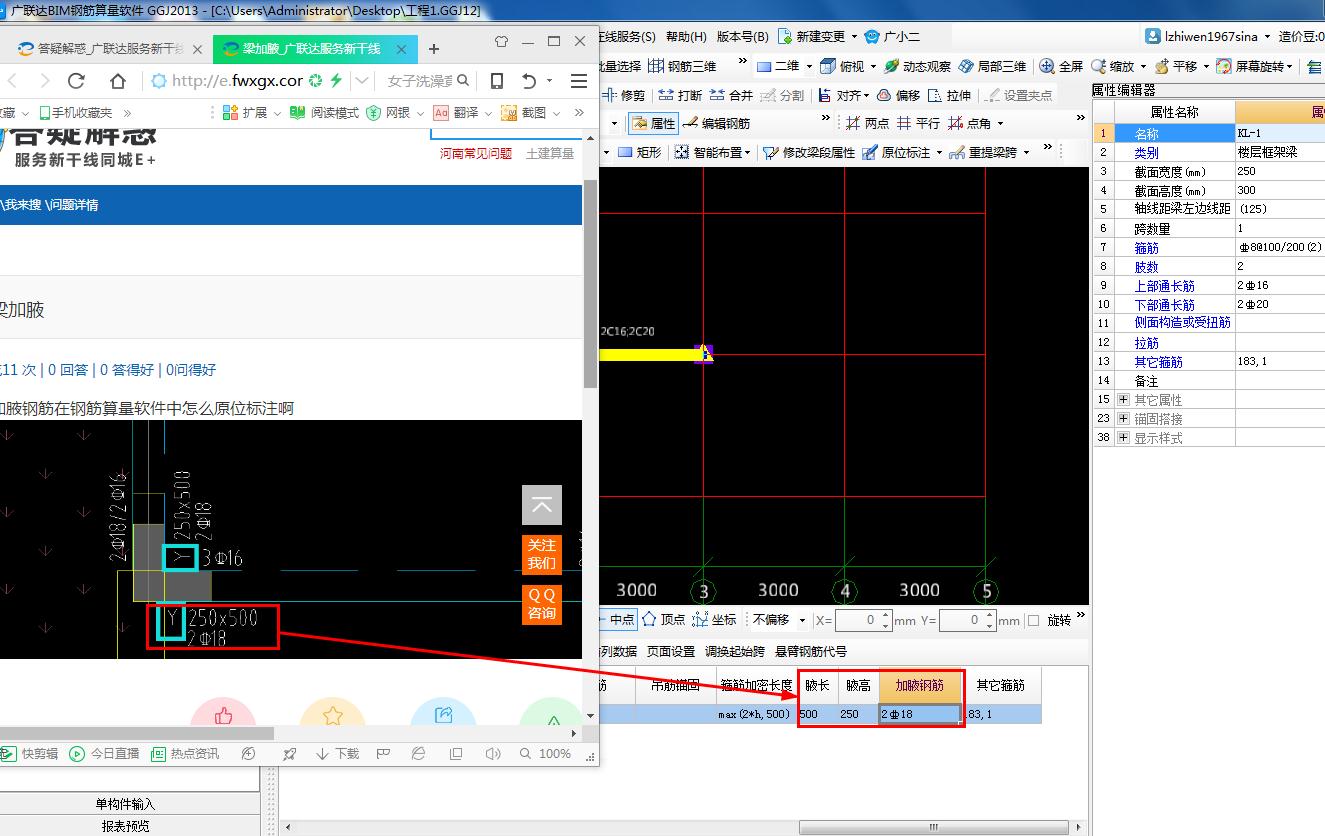Open dropdown next to 原位标注
The image size is (1325, 836).
[938, 152]
